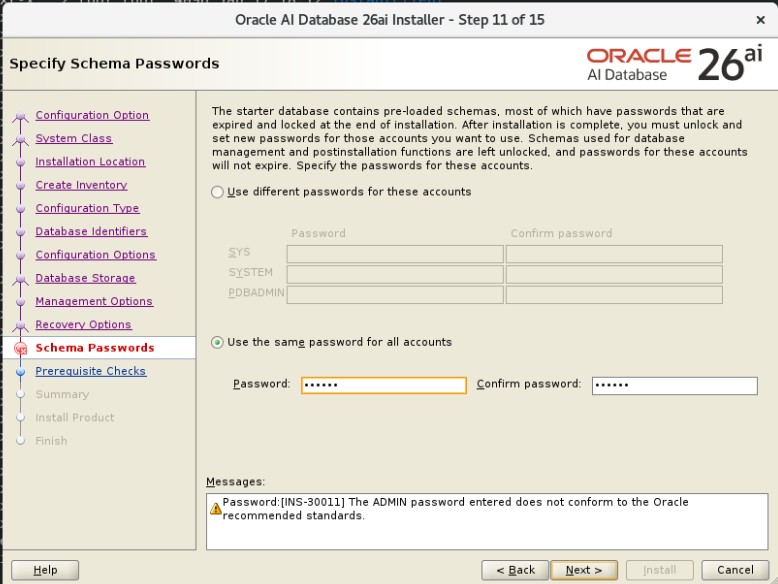778x584 pixels.
Task: Go to Configuration Options step
Action: 96,255
